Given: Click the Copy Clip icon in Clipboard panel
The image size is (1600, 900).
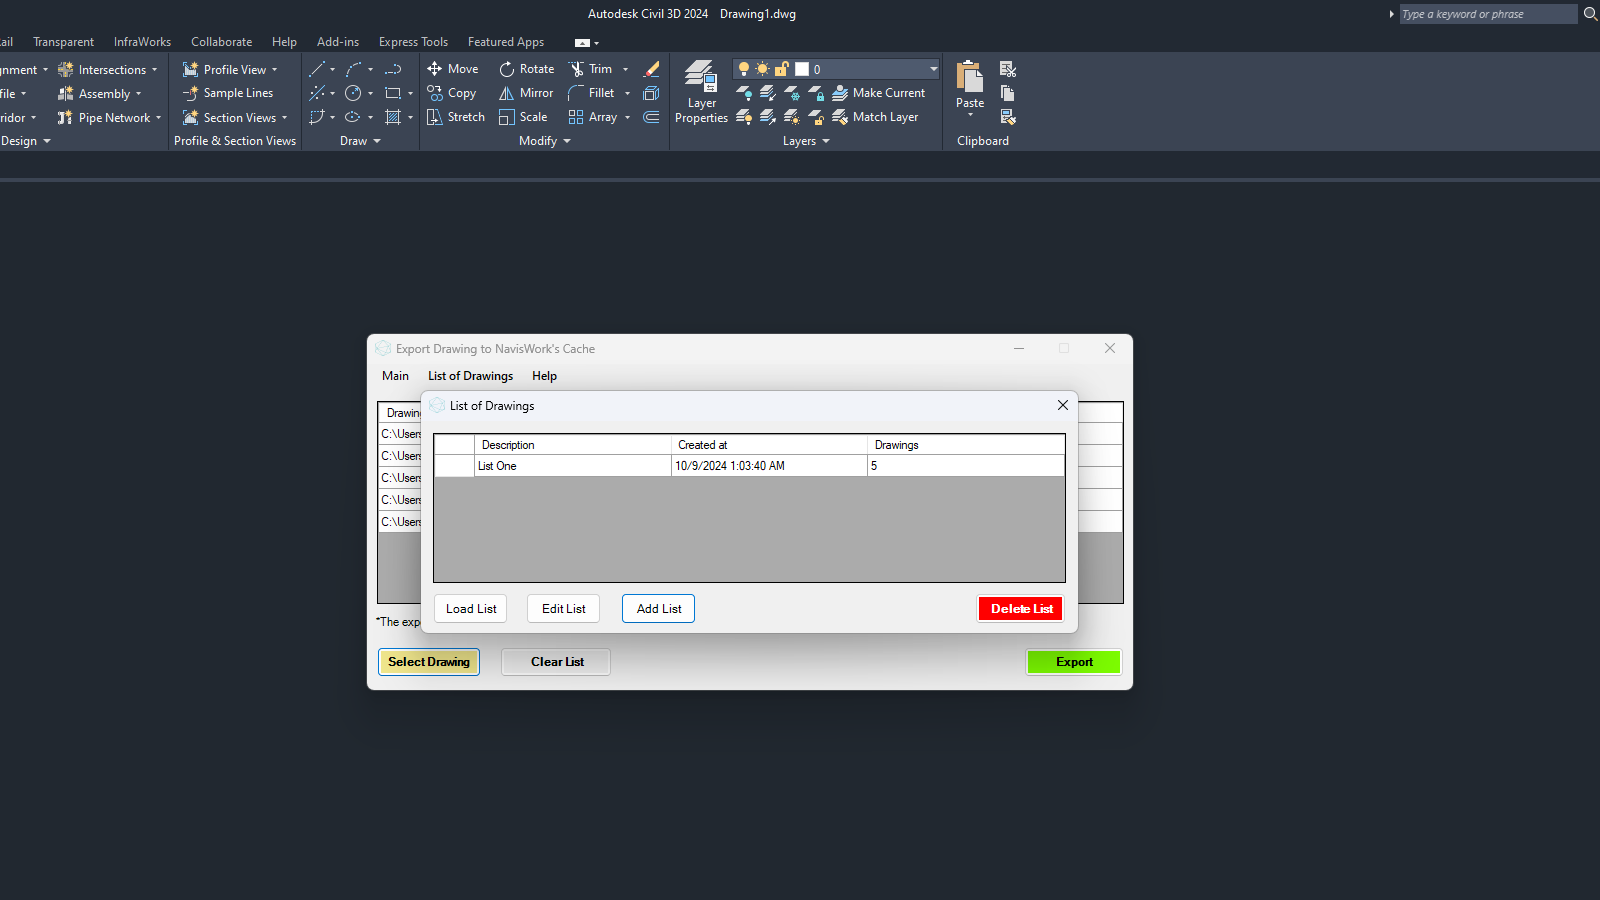Looking at the screenshot, I should [1008, 93].
